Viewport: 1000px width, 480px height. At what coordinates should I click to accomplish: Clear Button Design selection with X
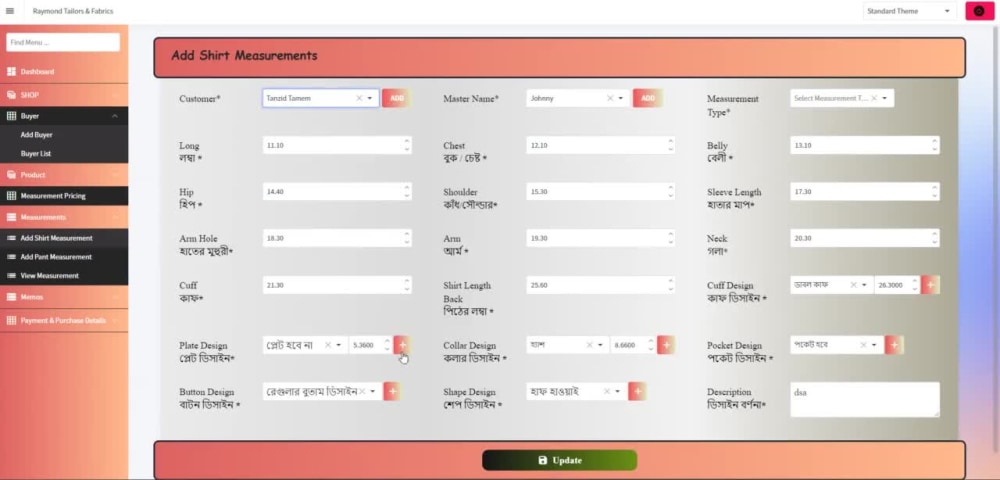[362, 391]
